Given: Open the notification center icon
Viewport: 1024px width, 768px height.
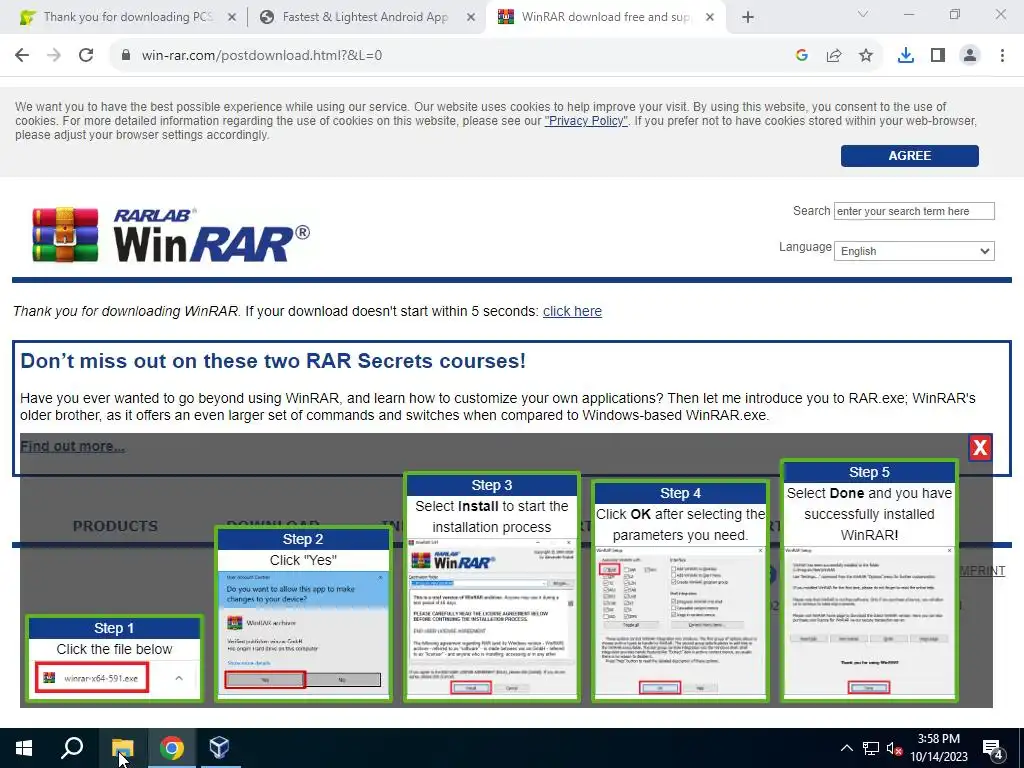Looking at the screenshot, I should 993,750.
